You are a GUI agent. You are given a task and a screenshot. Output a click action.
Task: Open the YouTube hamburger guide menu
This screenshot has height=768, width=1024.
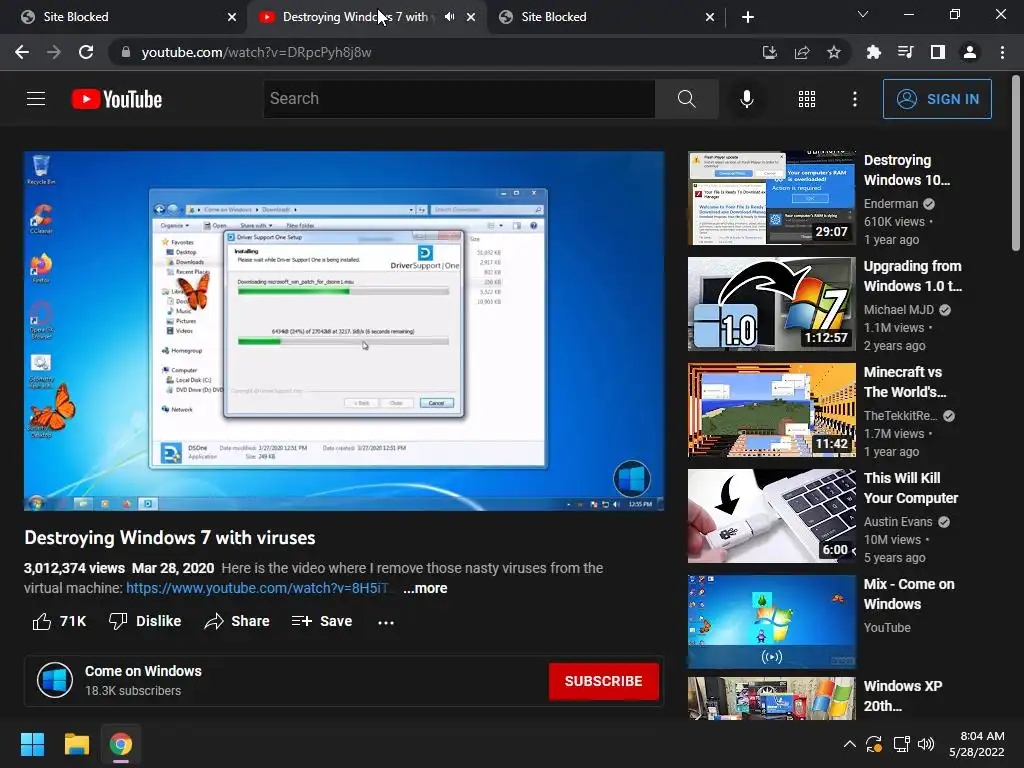click(x=36, y=99)
